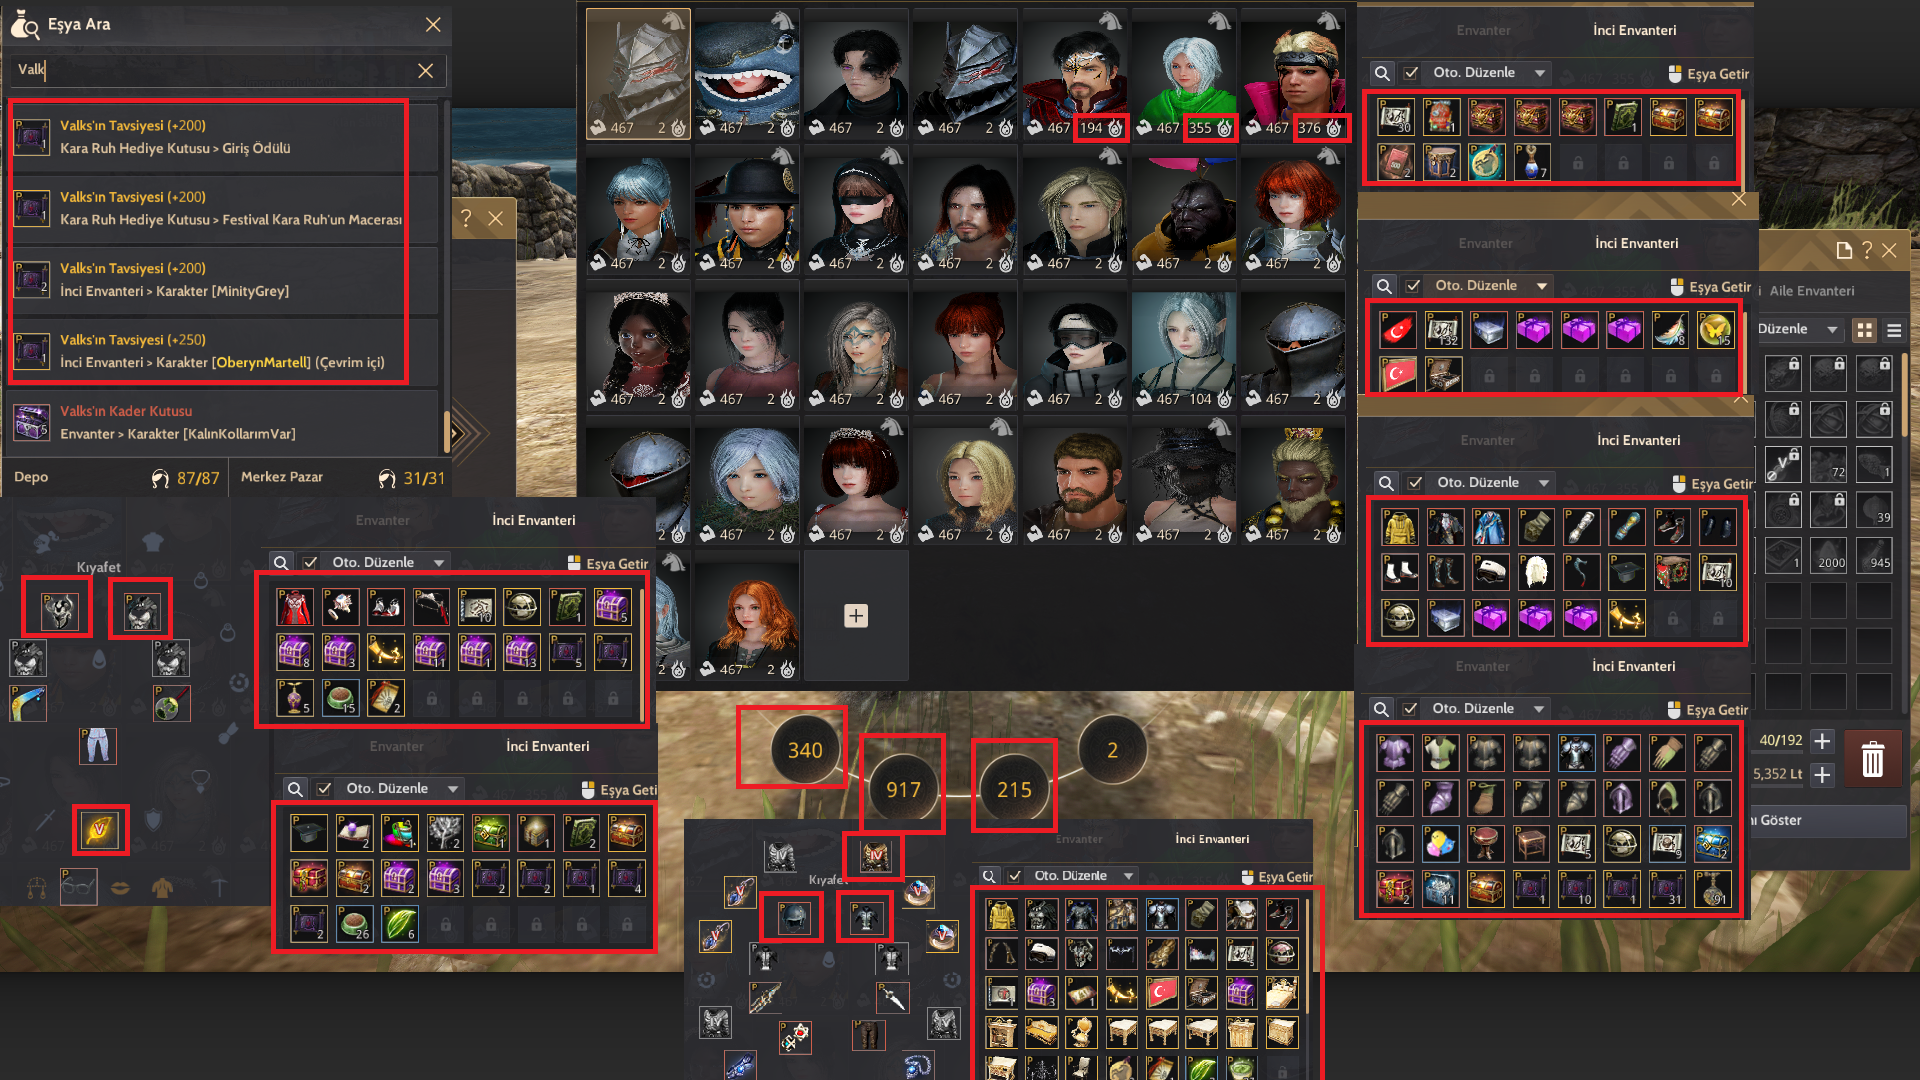Open the İnci Envanteri tab in lower-left panel
The width and height of the screenshot is (1920, 1080).
tap(547, 746)
